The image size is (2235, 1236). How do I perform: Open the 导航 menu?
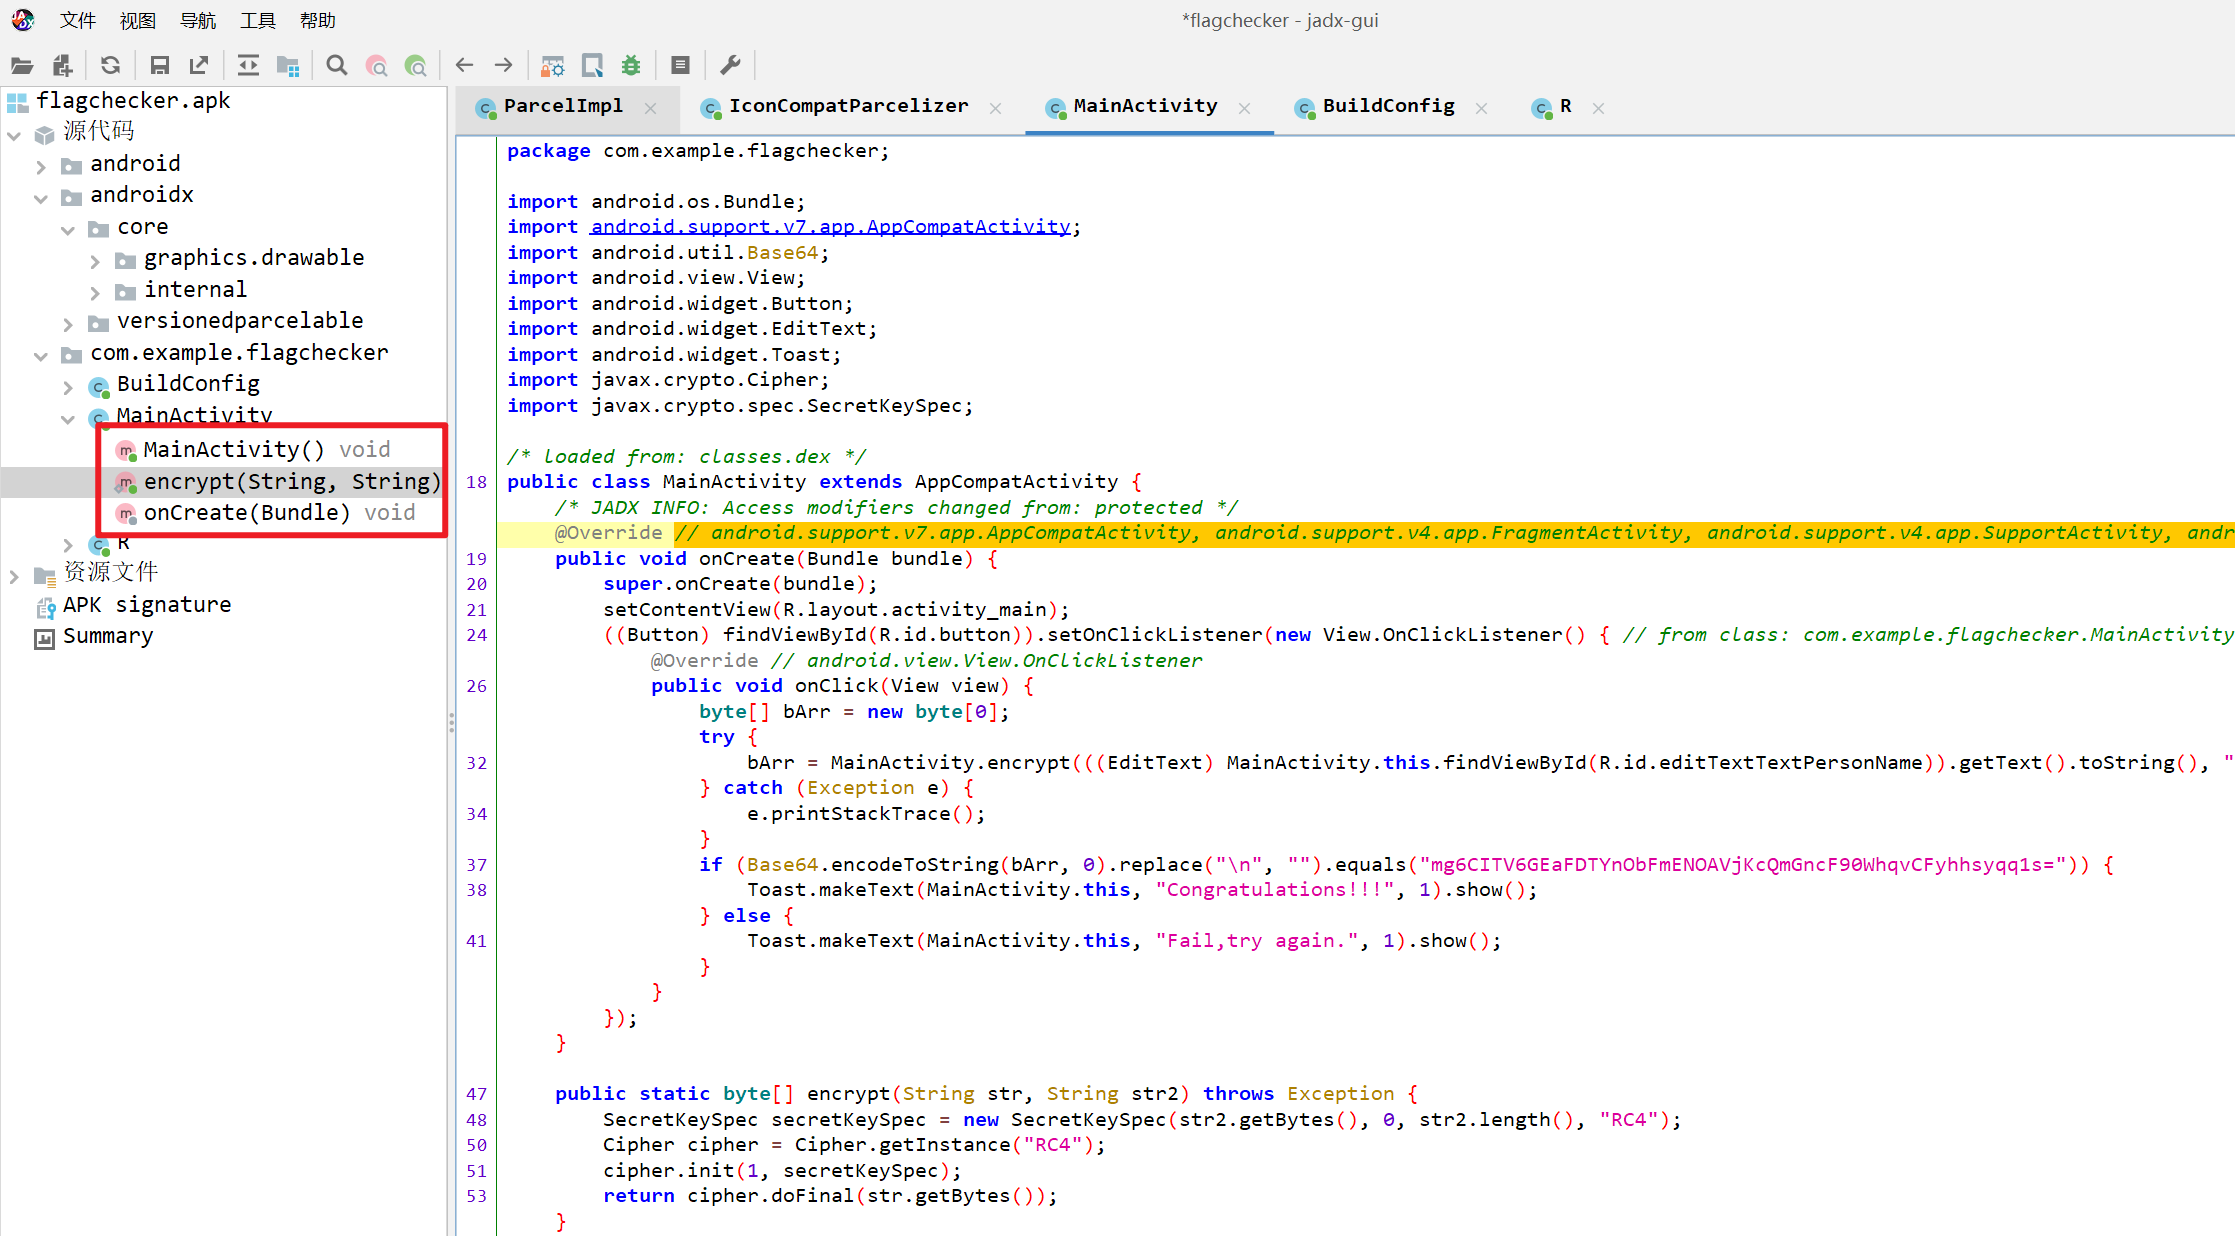[198, 20]
